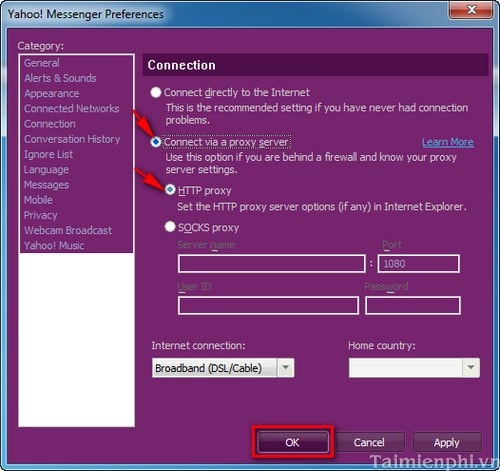Focus the Server name field
The height and width of the screenshot is (471, 500).
pyautogui.click(x=272, y=264)
